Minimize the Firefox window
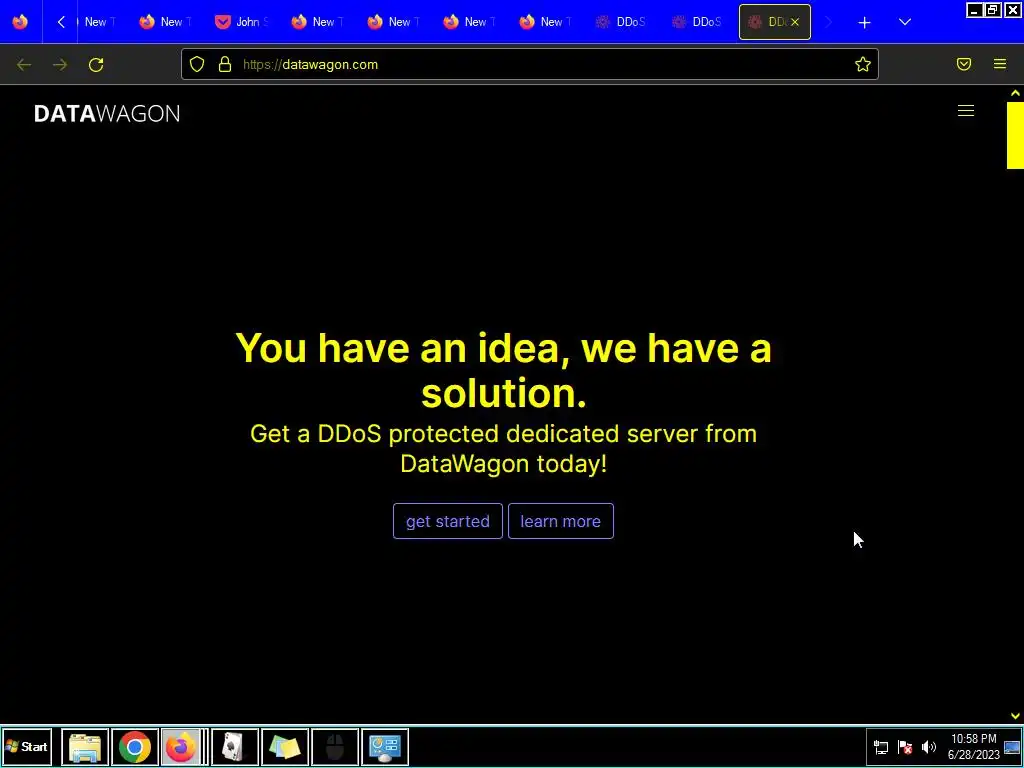 click(974, 10)
